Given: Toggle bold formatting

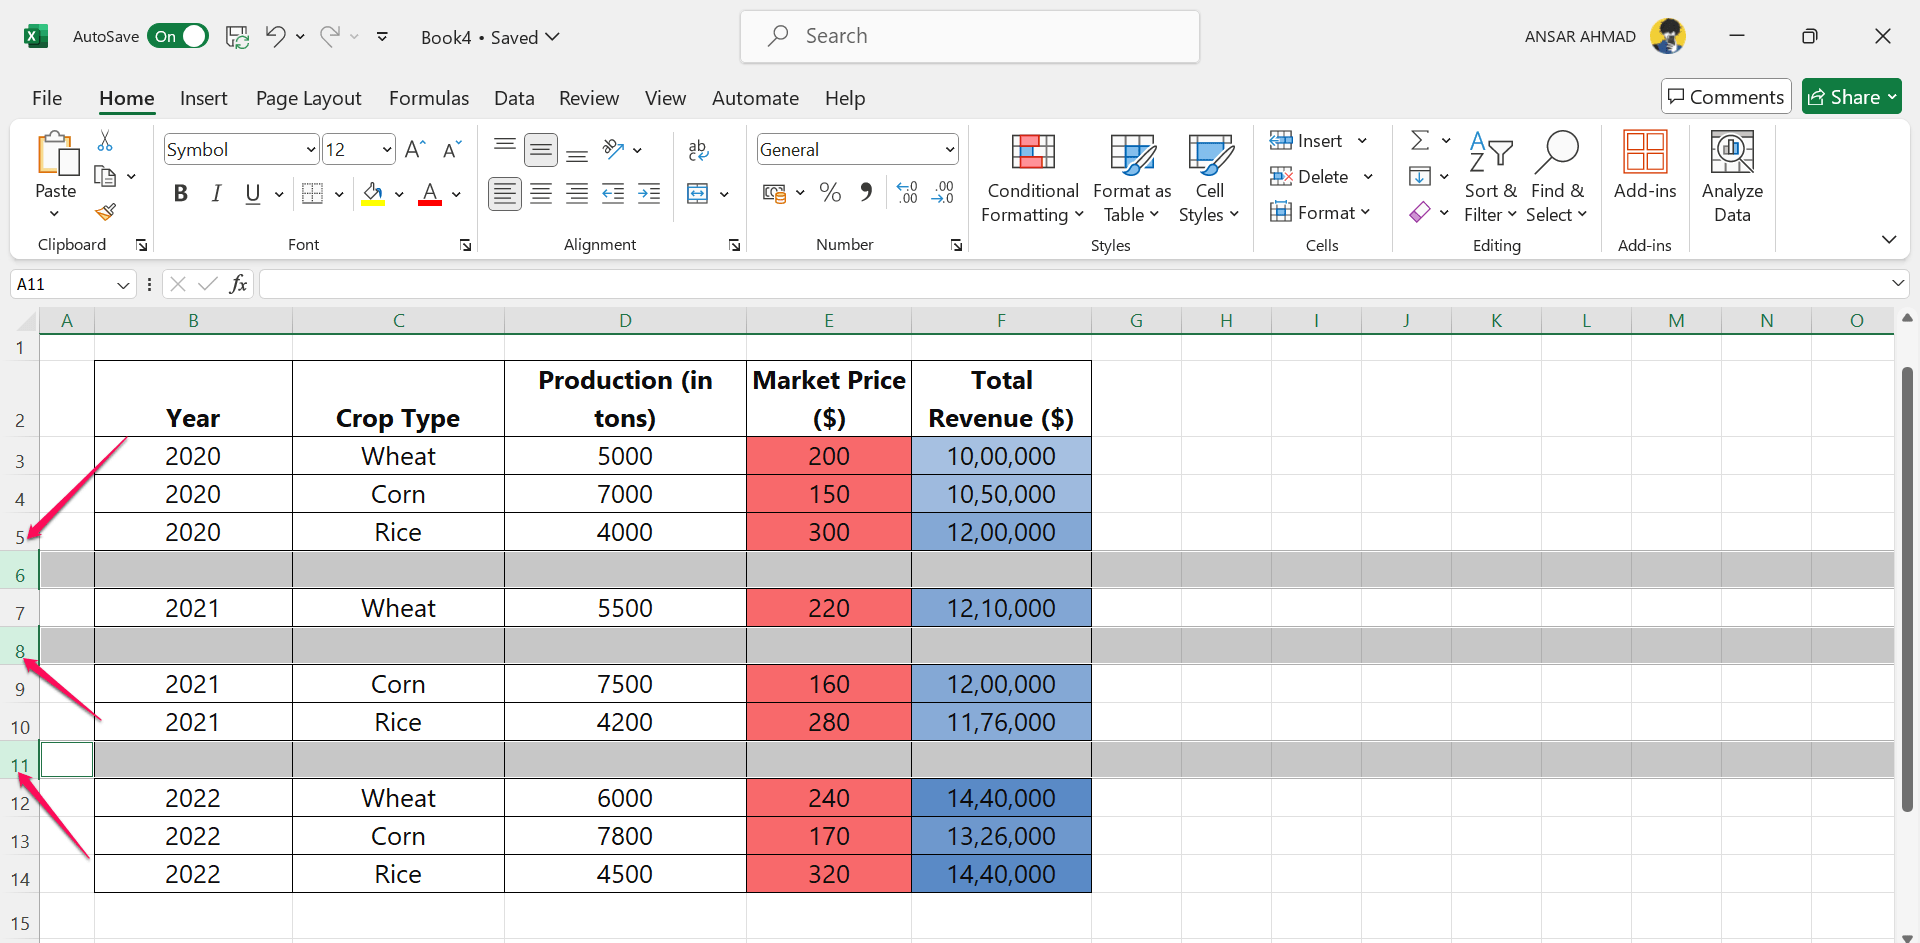Looking at the screenshot, I should (x=181, y=193).
